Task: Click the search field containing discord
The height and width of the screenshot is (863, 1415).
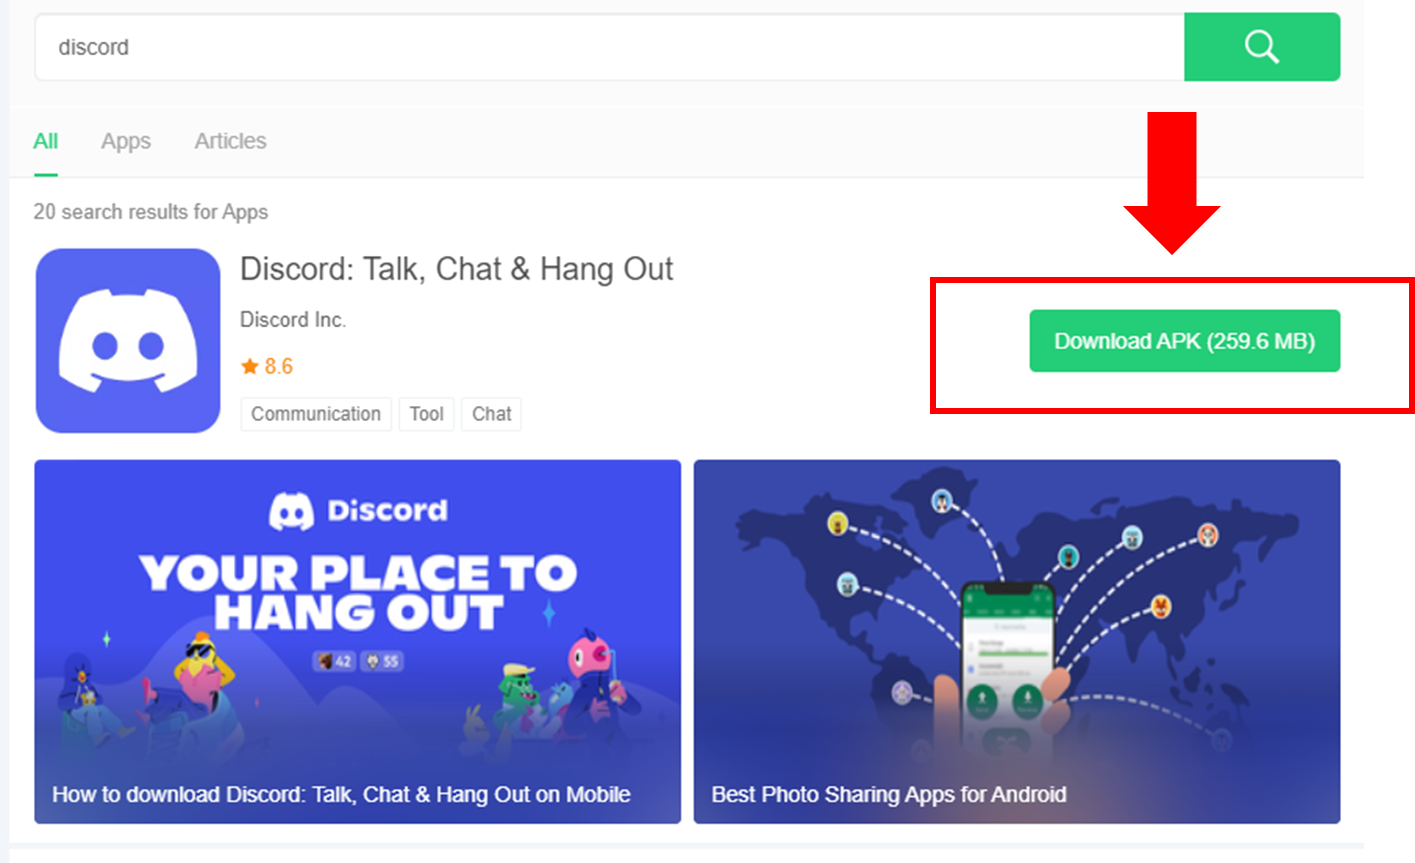Action: click(x=610, y=47)
